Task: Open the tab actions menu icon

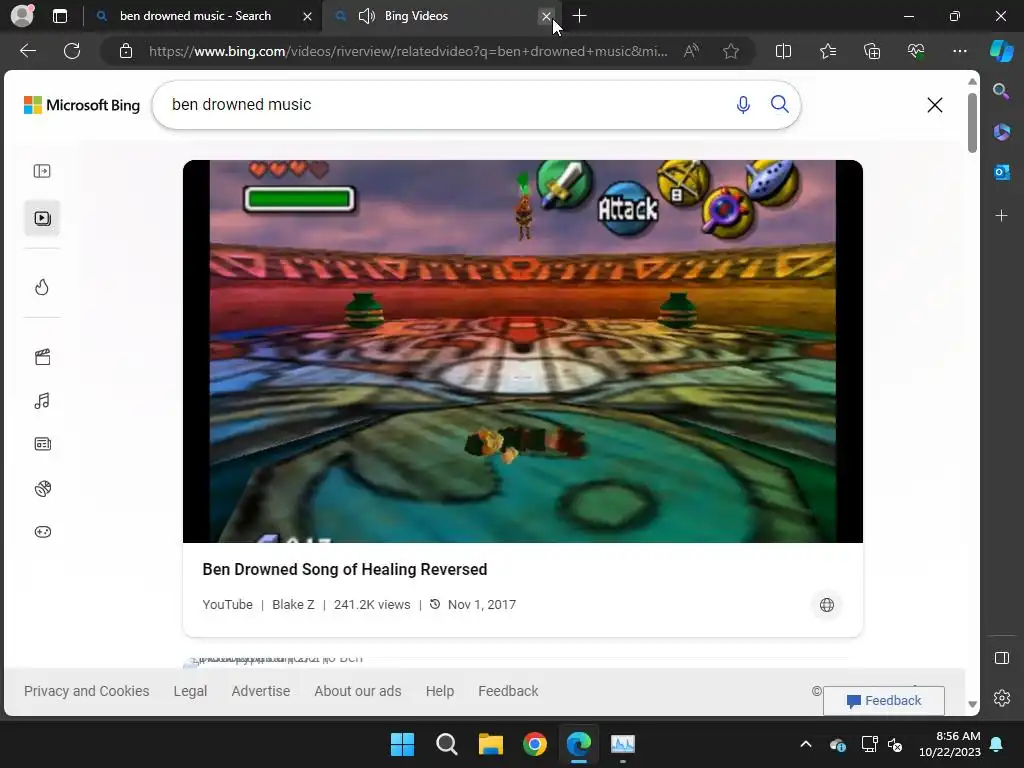Action: point(60,16)
